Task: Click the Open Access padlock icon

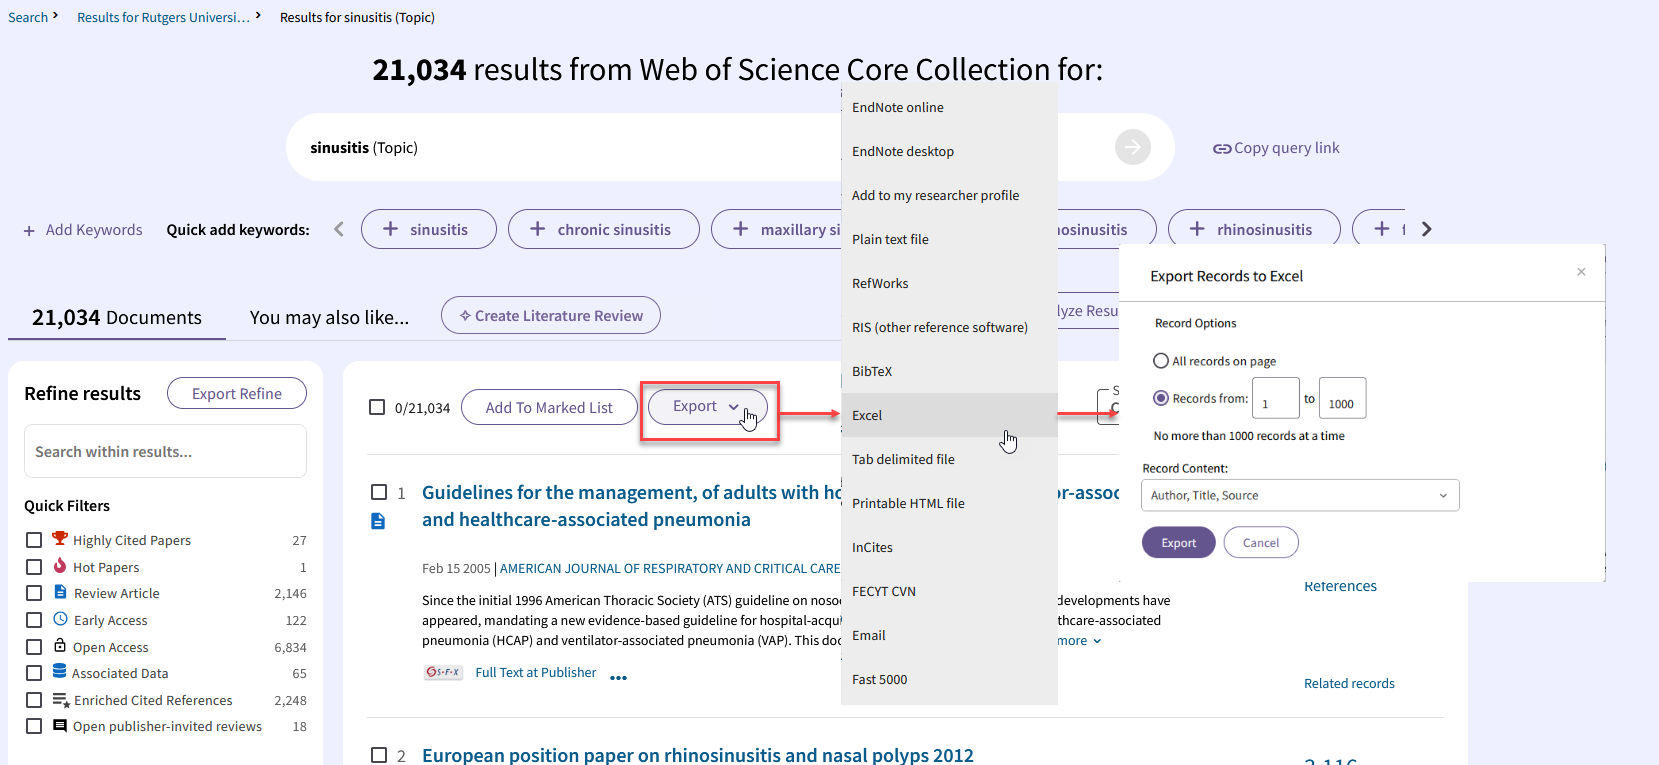Action: (x=60, y=646)
